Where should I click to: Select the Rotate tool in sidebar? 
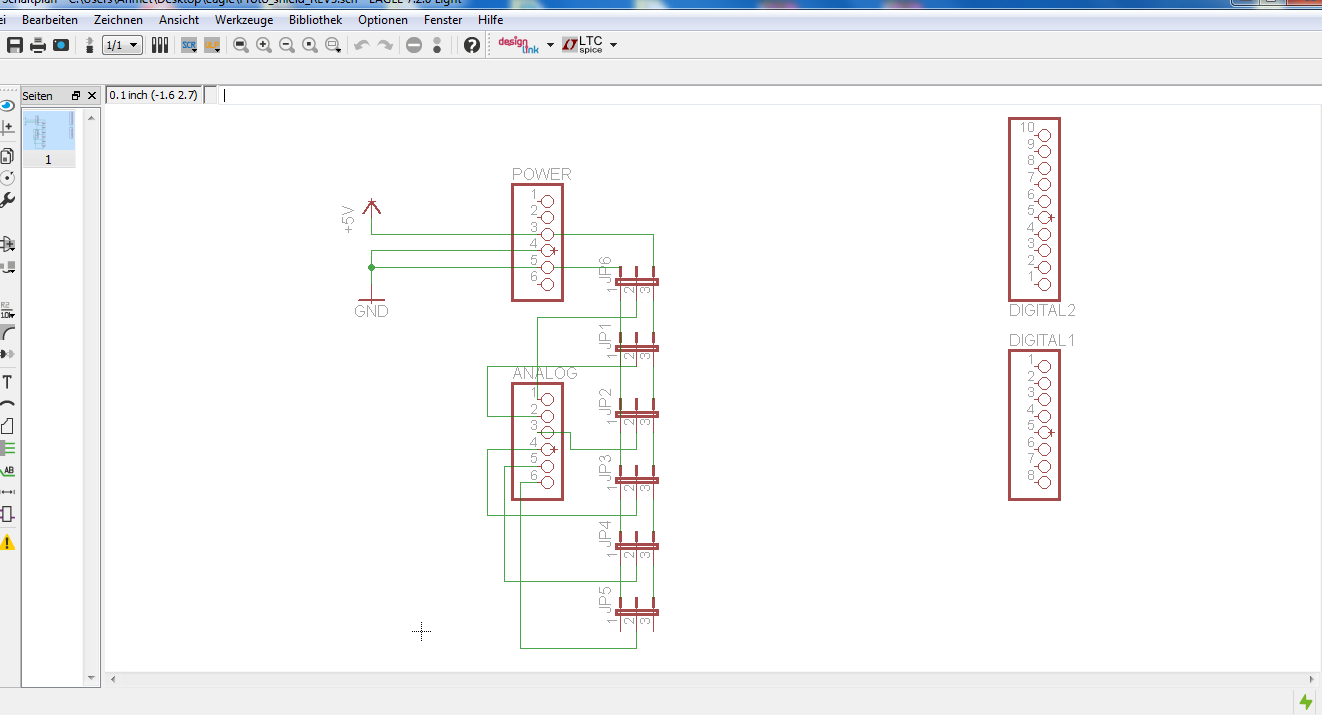click(x=8, y=178)
